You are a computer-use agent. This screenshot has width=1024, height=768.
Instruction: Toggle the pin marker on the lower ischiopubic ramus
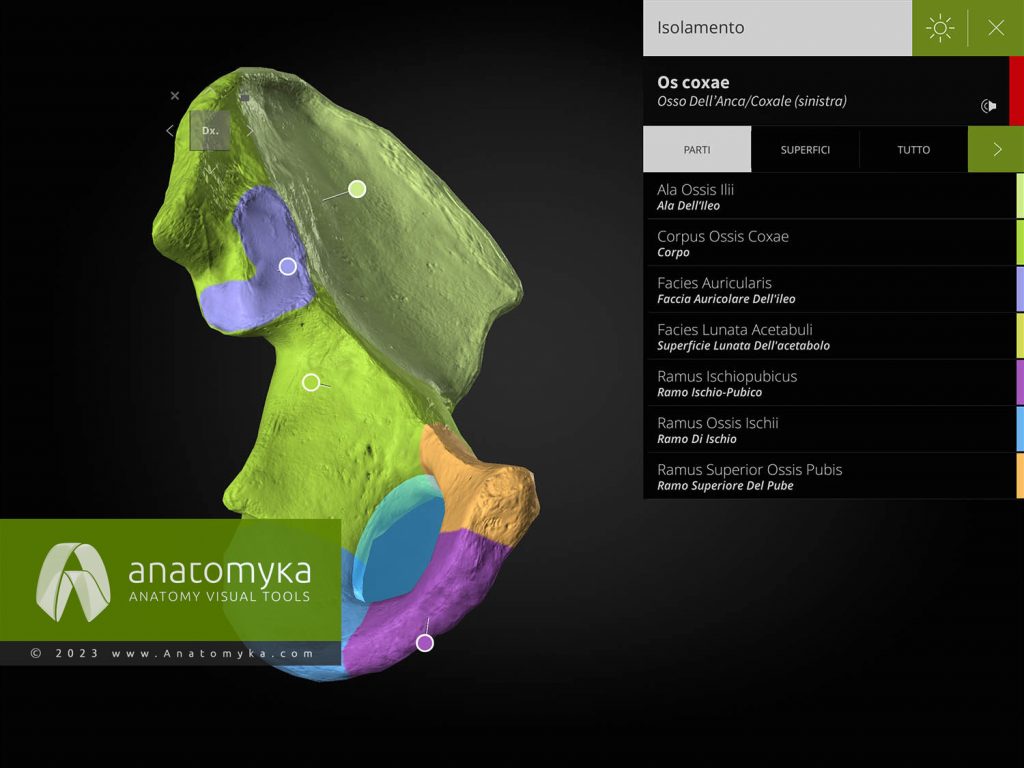coord(424,642)
